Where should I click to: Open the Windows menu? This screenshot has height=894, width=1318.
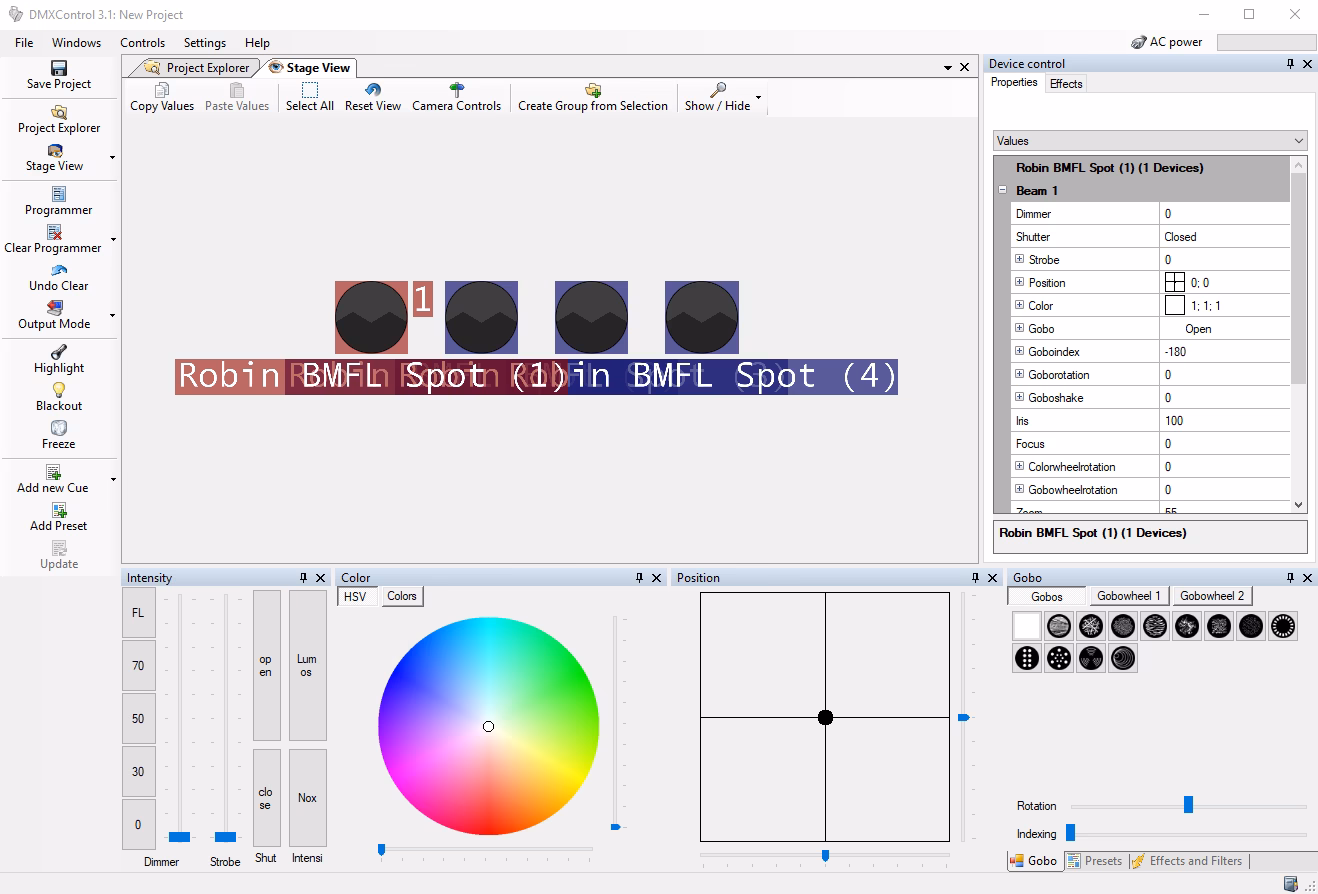pos(76,43)
